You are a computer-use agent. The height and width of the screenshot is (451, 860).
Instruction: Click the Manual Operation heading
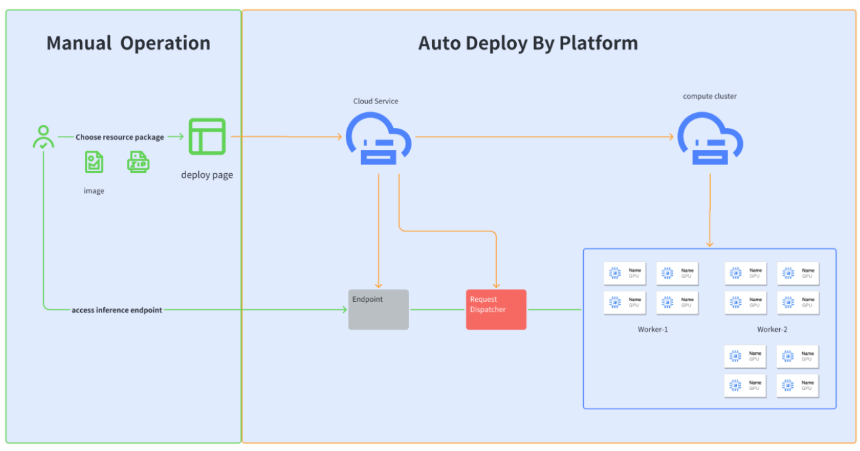click(x=128, y=43)
